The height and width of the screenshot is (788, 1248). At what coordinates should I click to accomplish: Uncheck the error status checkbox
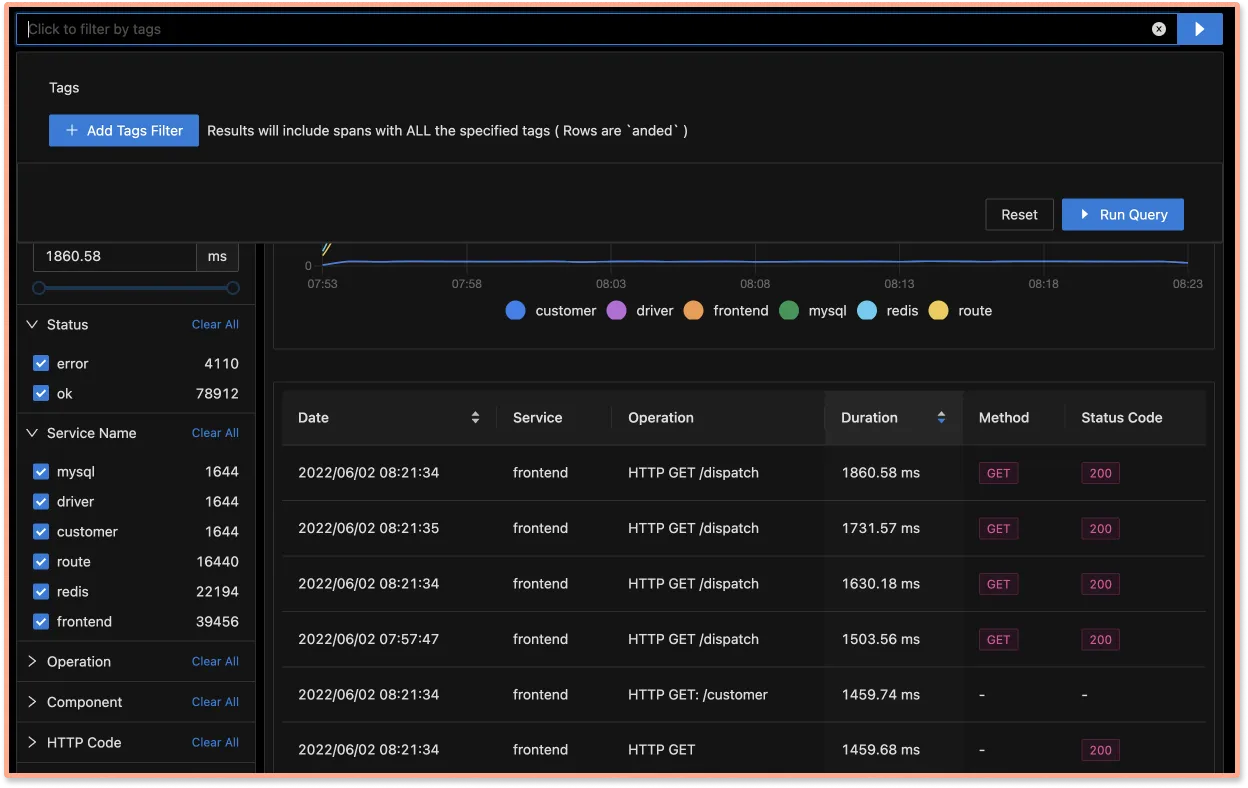tap(41, 363)
